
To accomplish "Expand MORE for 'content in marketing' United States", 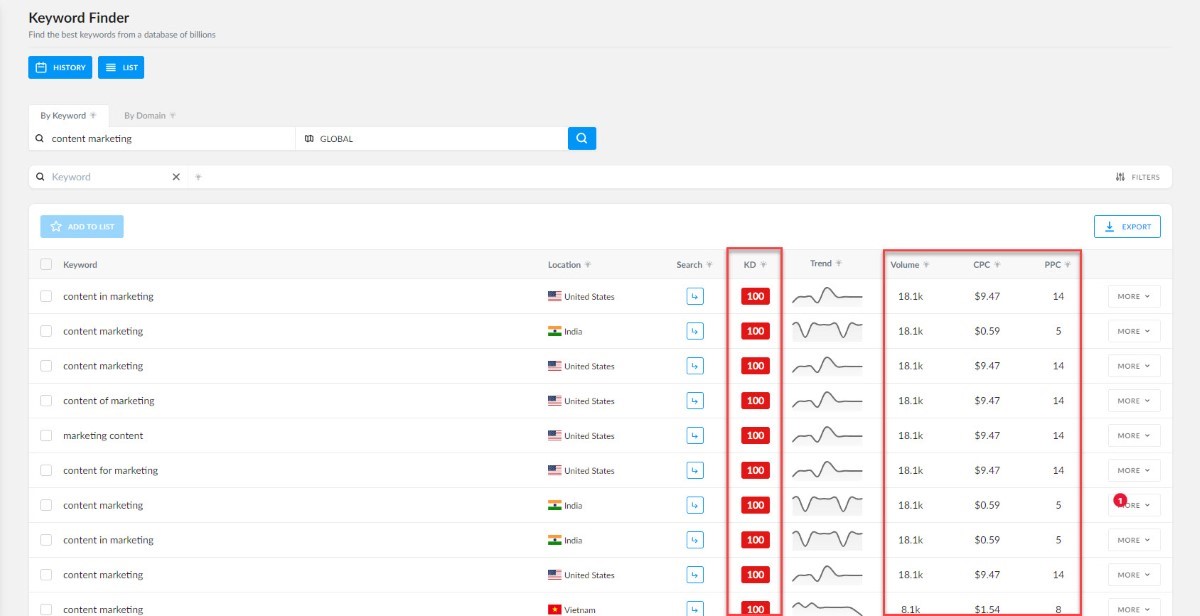I will 1134,296.
